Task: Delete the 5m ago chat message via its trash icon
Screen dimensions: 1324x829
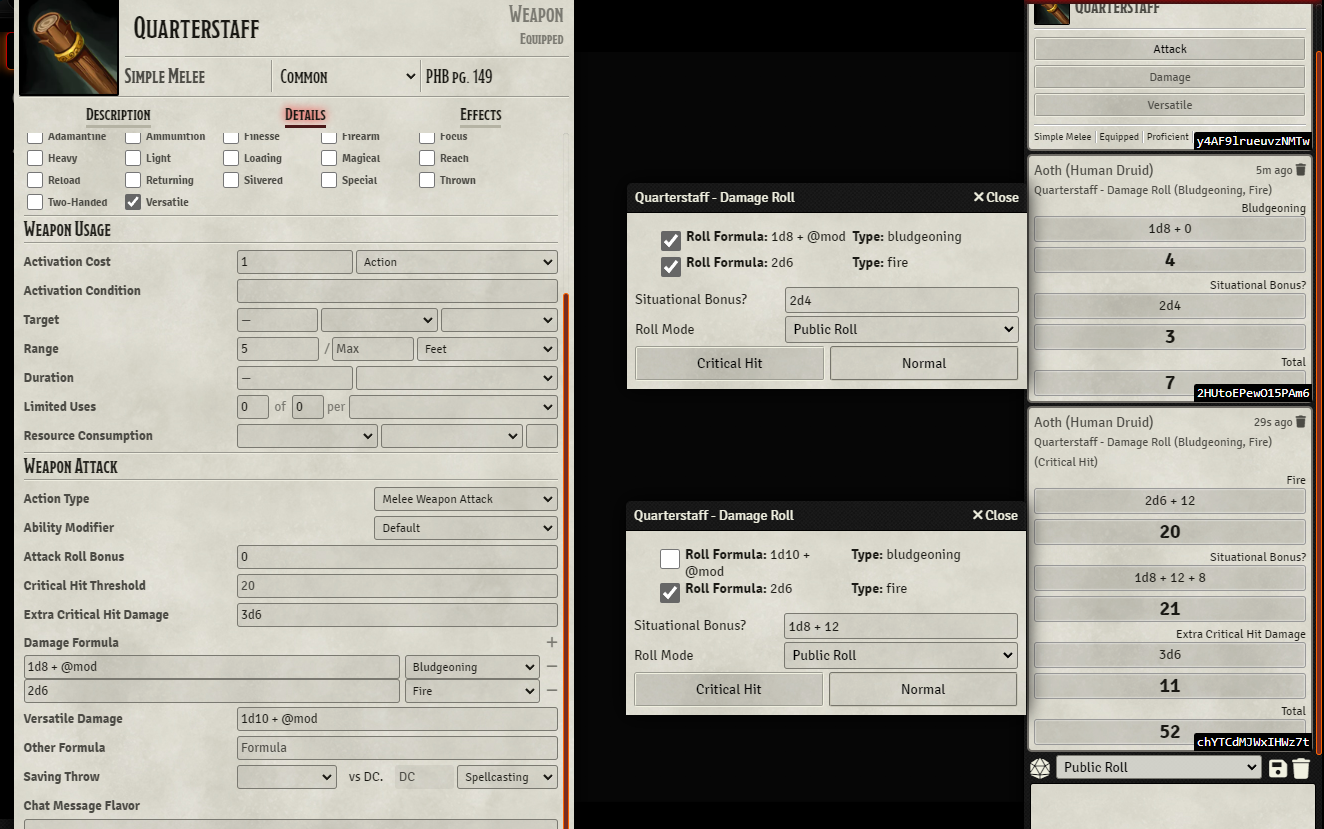Action: coord(1303,170)
